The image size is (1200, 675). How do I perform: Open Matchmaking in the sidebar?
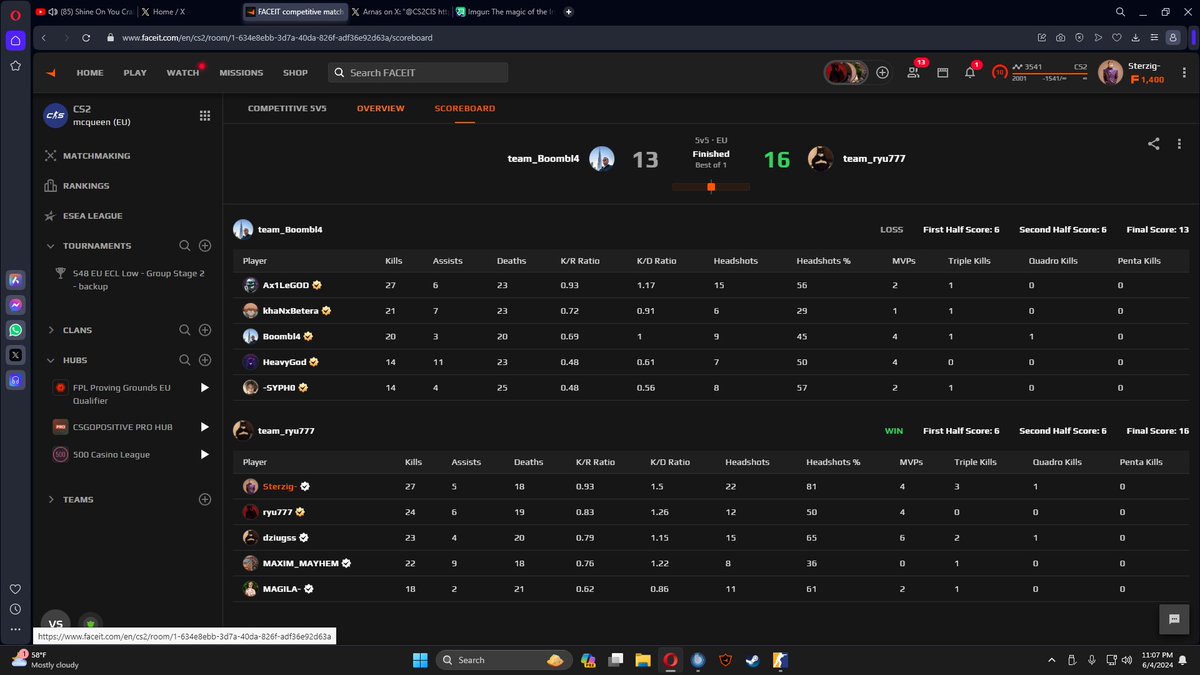coord(96,156)
